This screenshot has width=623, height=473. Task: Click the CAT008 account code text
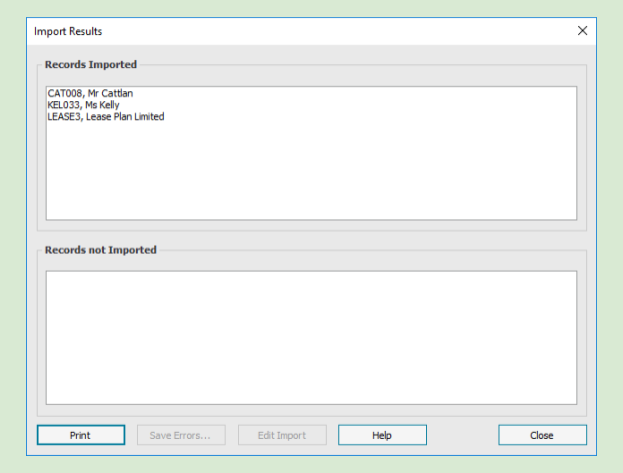(64, 93)
